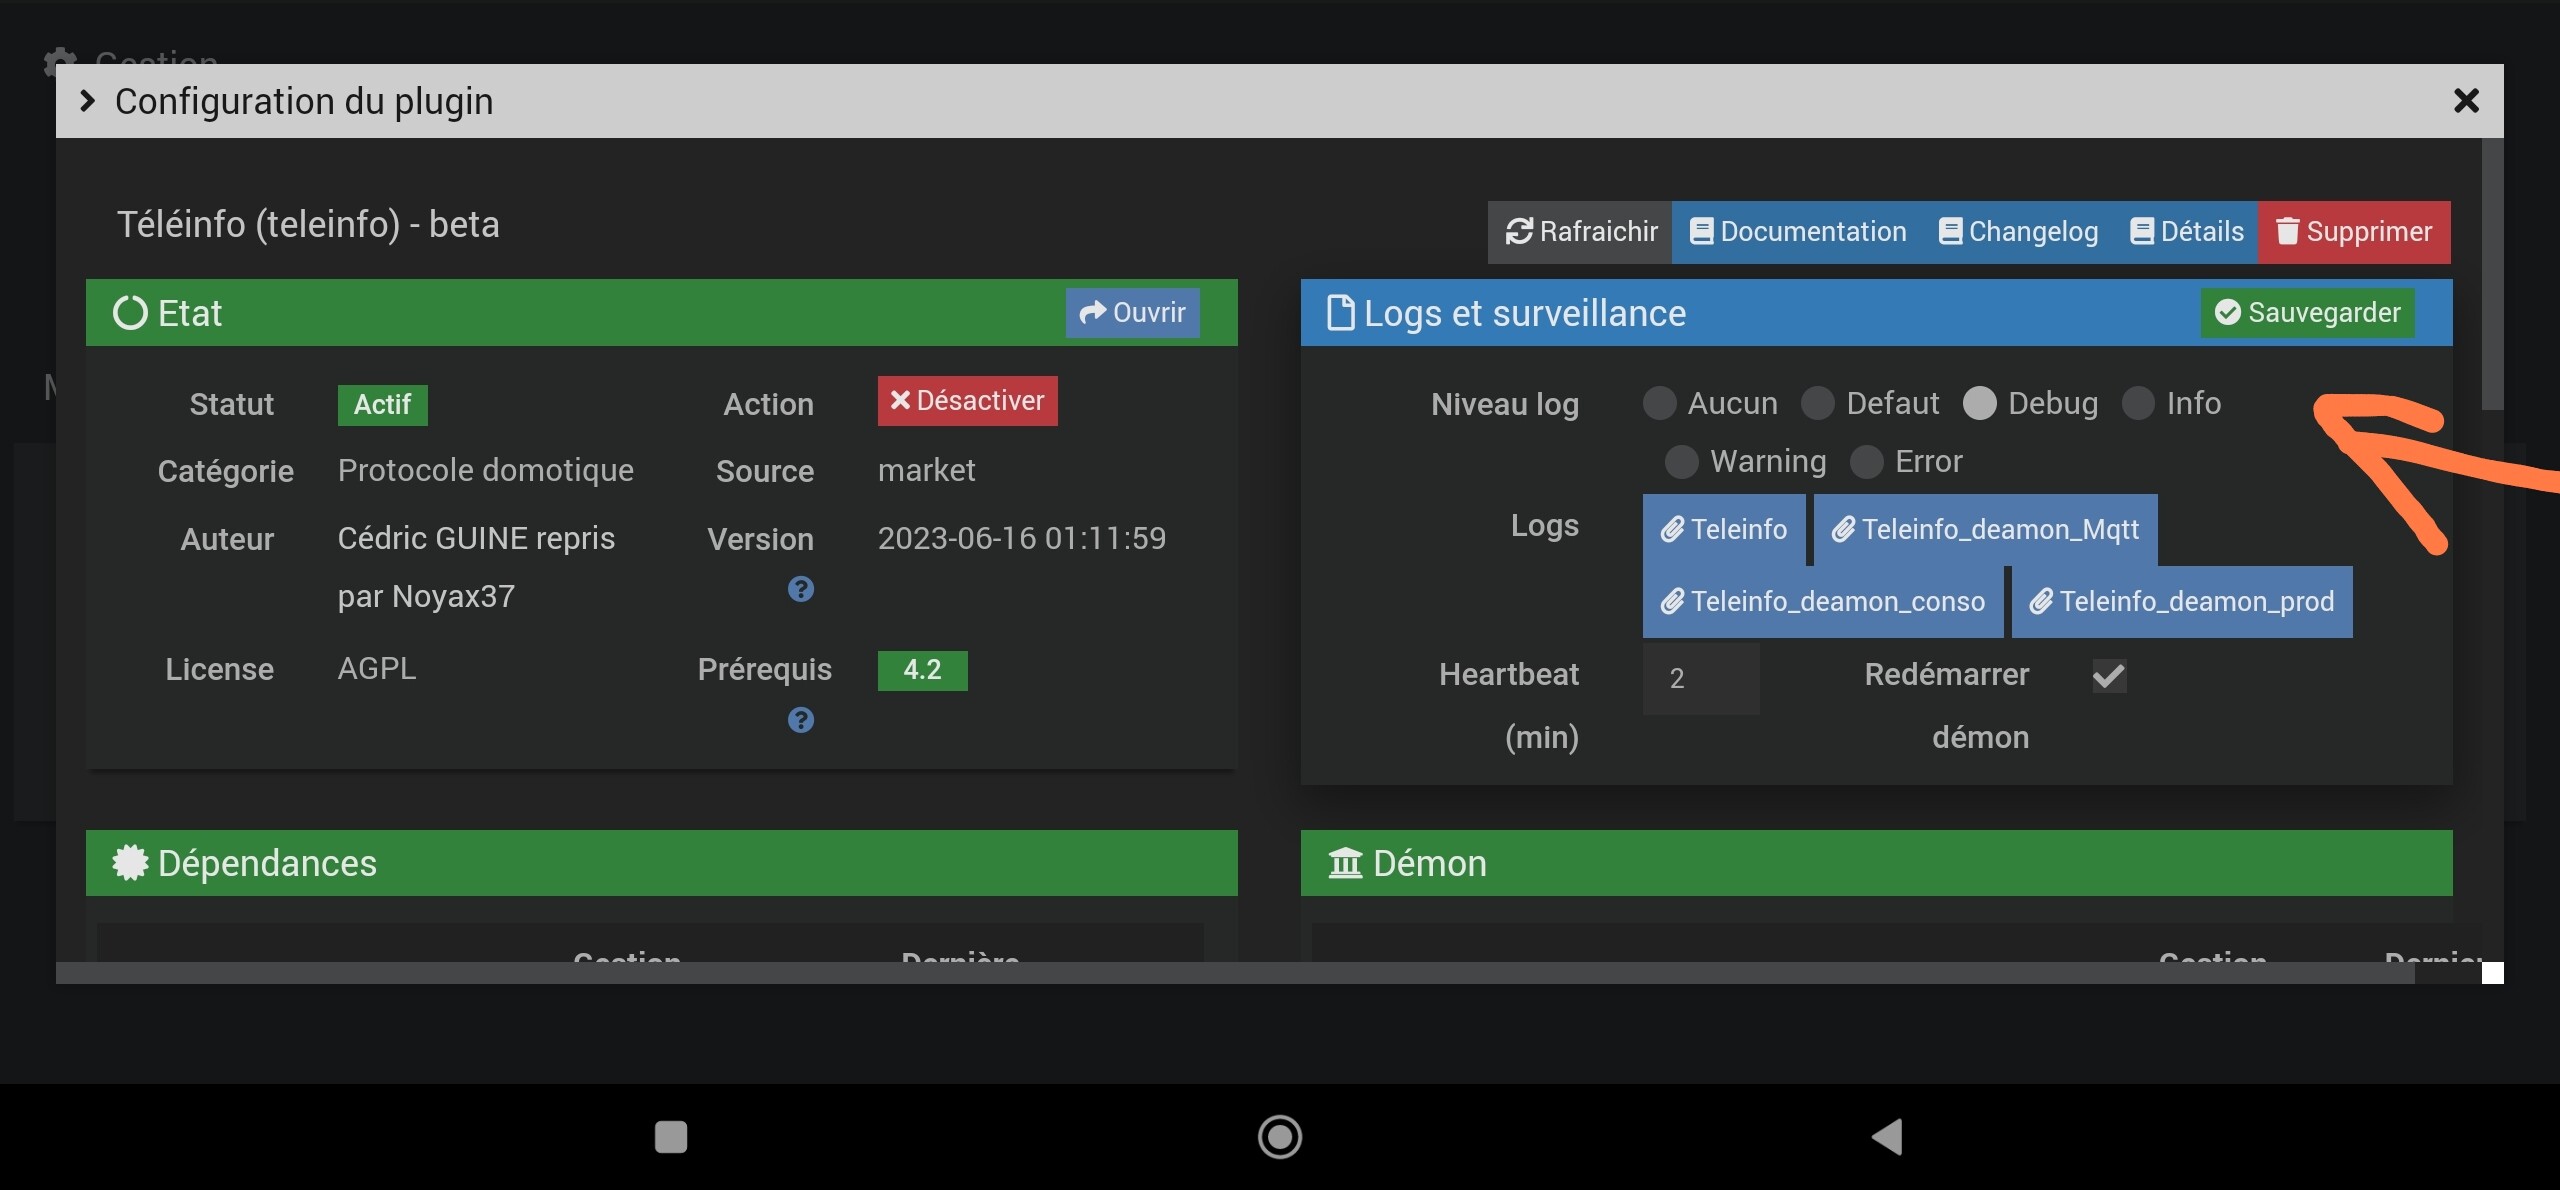Tap the Android recent apps square icon

click(670, 1137)
